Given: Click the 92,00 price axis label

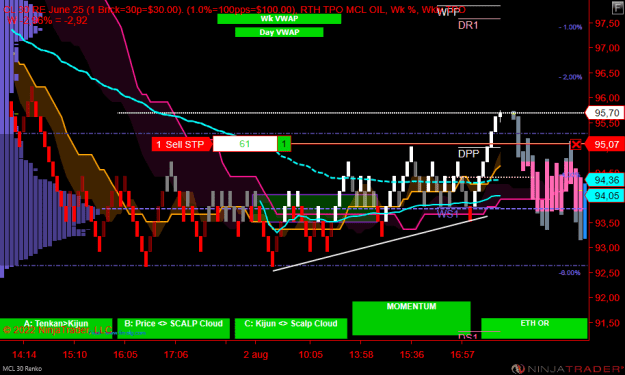Looking at the screenshot, I should point(607,297).
